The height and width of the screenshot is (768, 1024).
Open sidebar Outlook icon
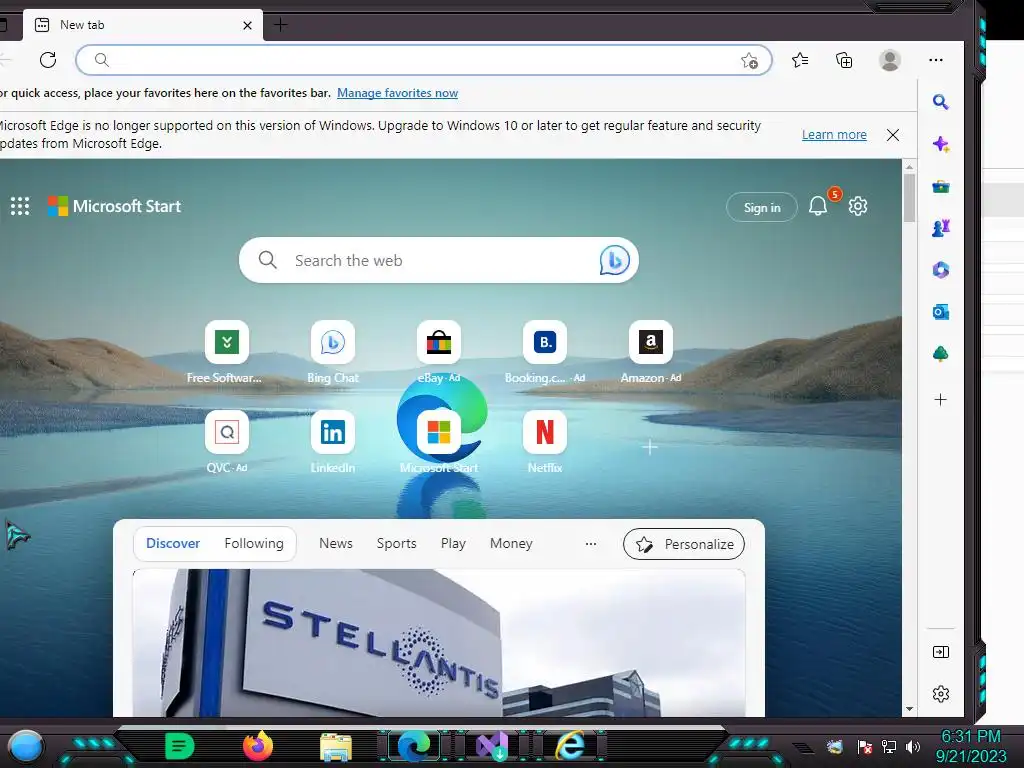click(940, 312)
